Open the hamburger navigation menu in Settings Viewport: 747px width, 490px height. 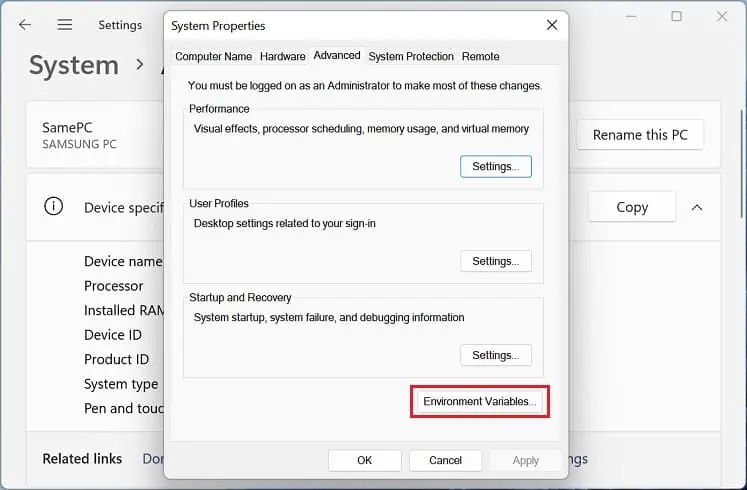65,24
